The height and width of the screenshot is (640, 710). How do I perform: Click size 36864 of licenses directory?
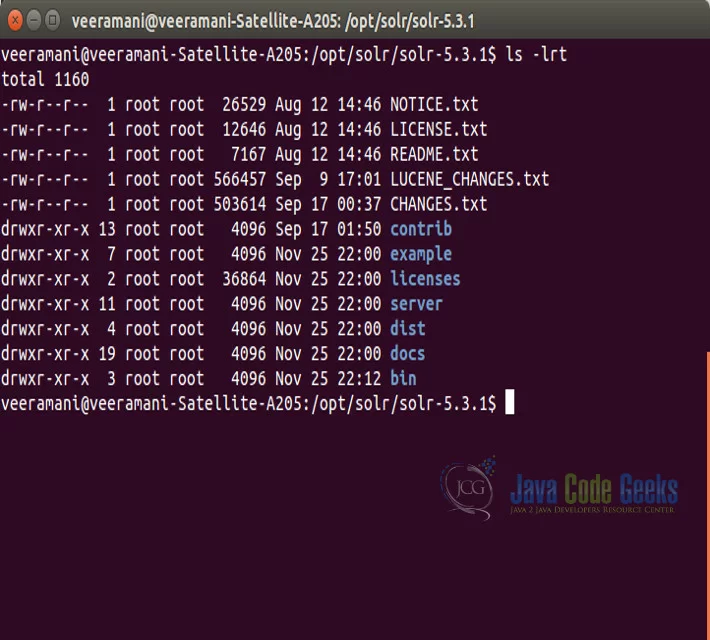pos(244,279)
